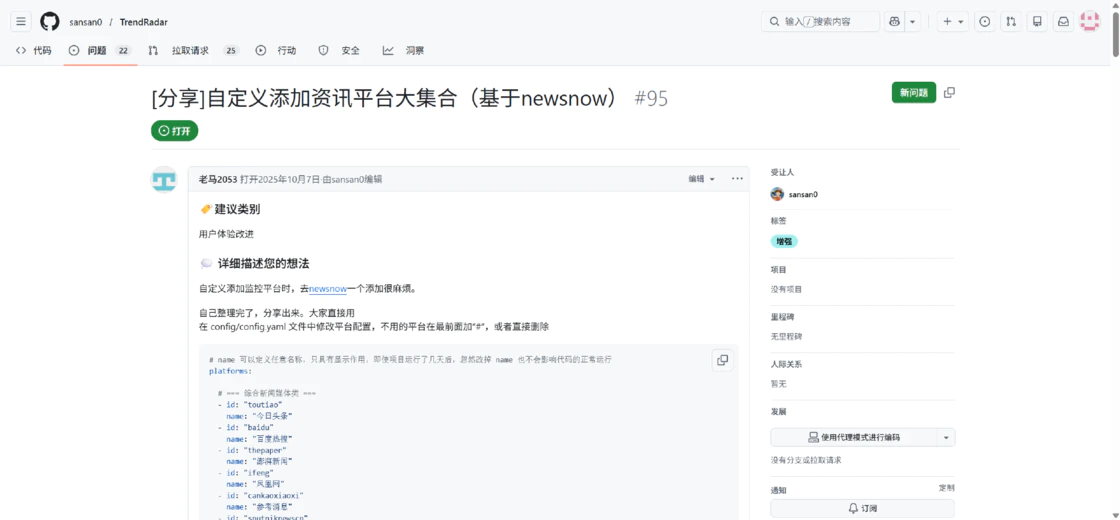Open 老马2053 author avatar
1120x520 pixels.
(x=164, y=179)
